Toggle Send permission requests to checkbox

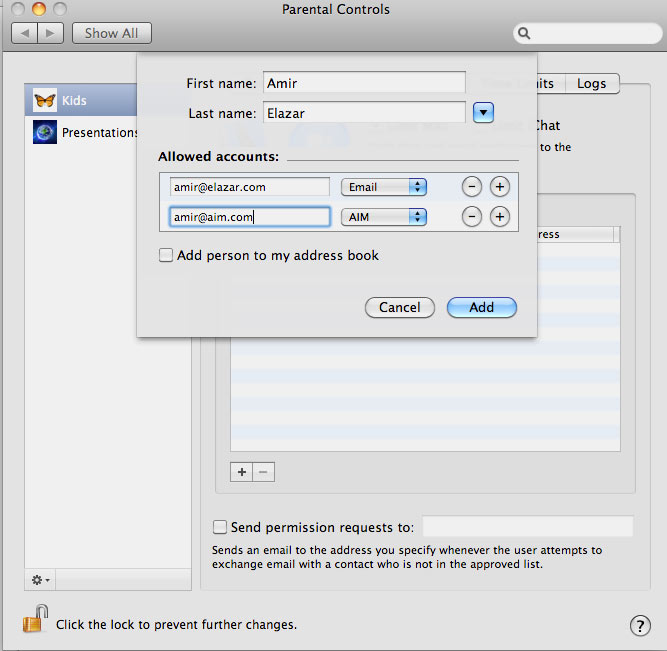pyautogui.click(x=220, y=527)
